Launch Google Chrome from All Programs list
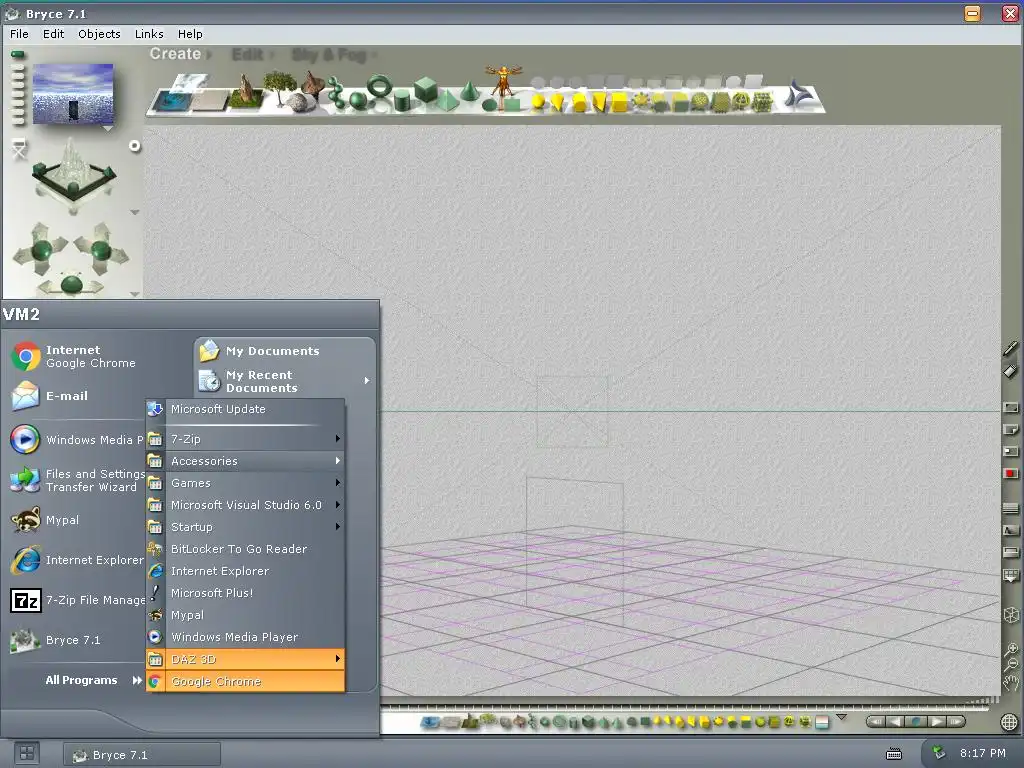 tap(246, 681)
